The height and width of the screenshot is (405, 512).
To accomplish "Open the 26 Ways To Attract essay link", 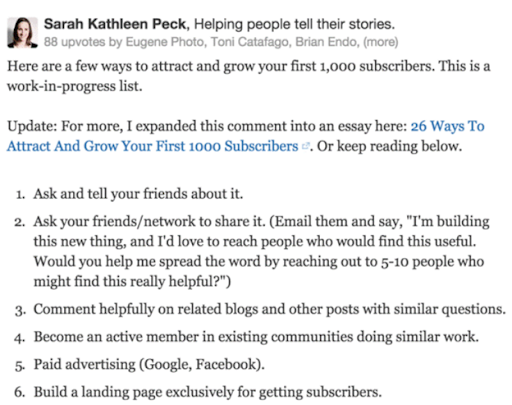I will click(x=447, y=126).
